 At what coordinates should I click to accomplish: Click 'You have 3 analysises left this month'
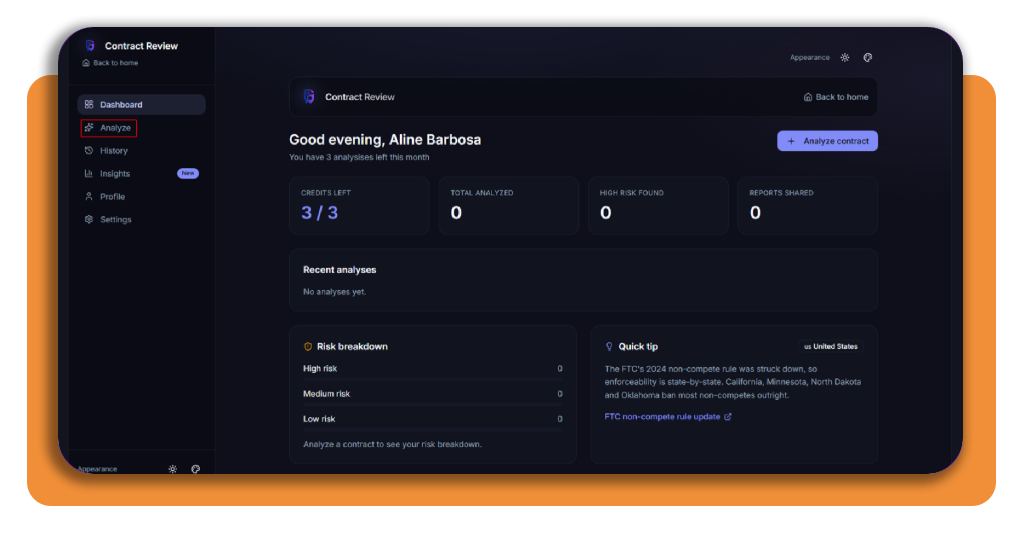pos(359,157)
